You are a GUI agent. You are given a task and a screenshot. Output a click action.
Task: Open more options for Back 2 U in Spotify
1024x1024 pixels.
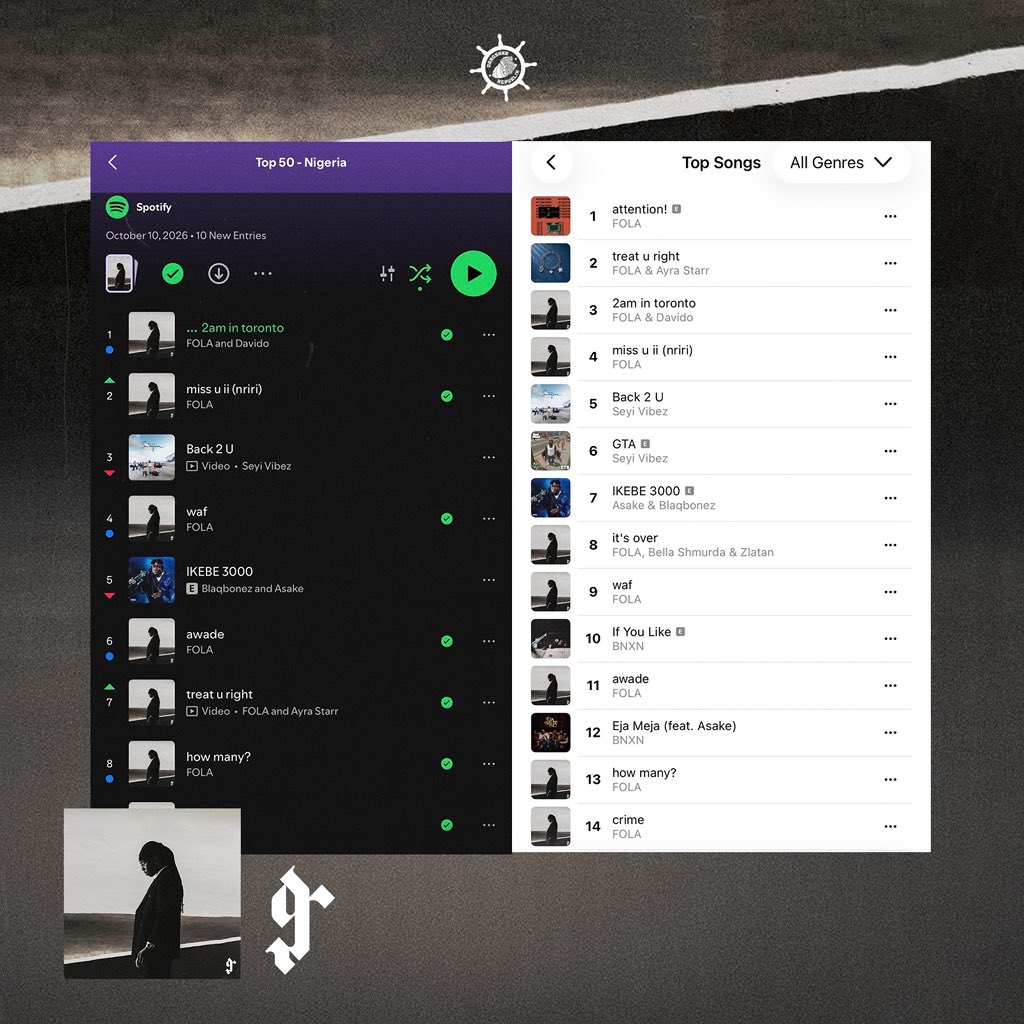coord(489,457)
